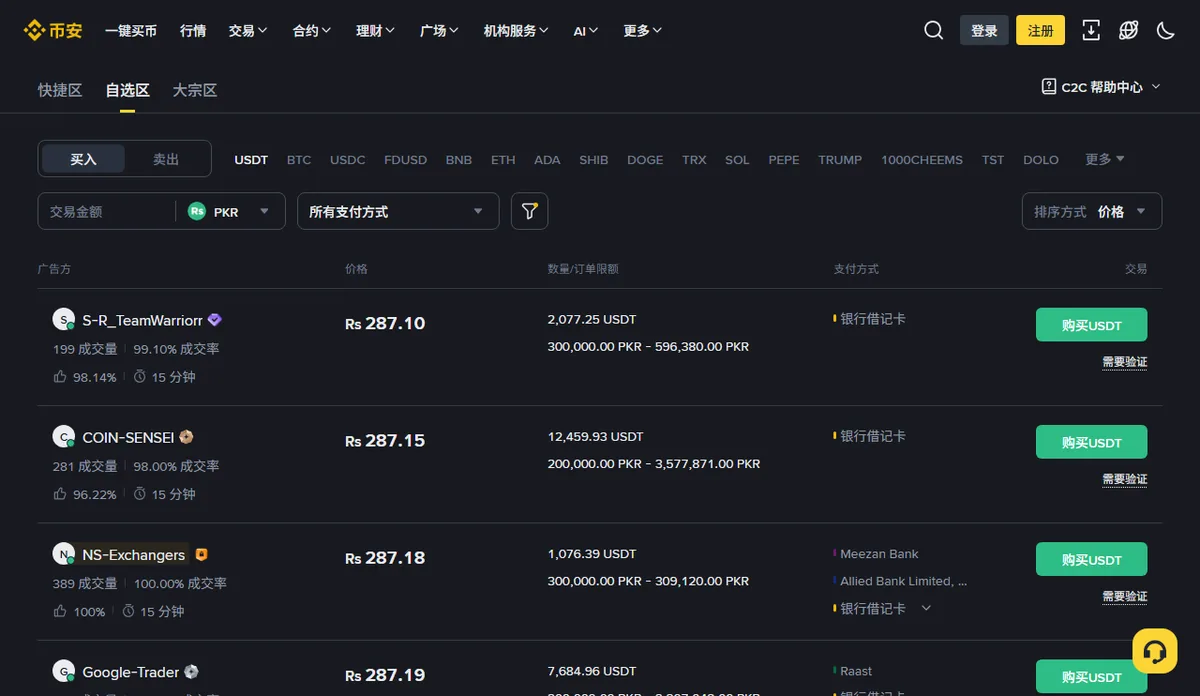Viewport: 1200px width, 696px height.
Task: Click the download app icon in the header
Action: [x=1091, y=30]
